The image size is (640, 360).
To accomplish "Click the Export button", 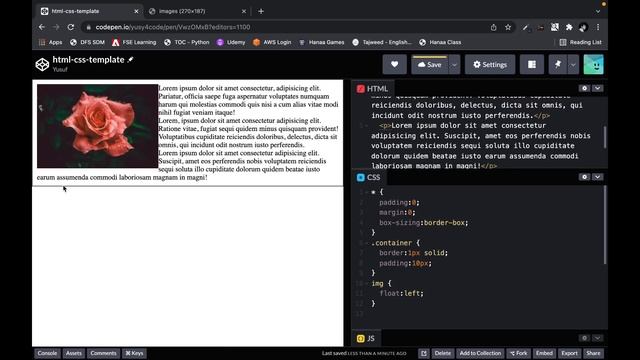I will pos(569,353).
